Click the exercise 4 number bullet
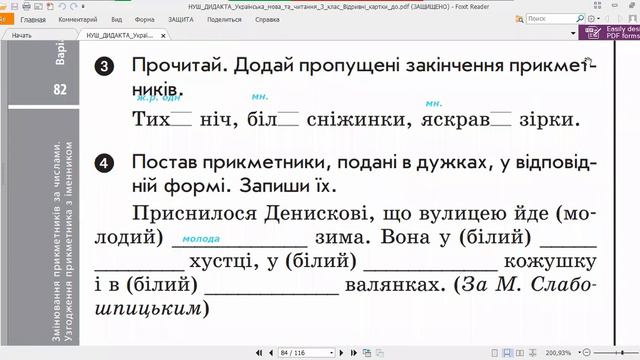The height and width of the screenshot is (360, 640). pyautogui.click(x=104, y=163)
